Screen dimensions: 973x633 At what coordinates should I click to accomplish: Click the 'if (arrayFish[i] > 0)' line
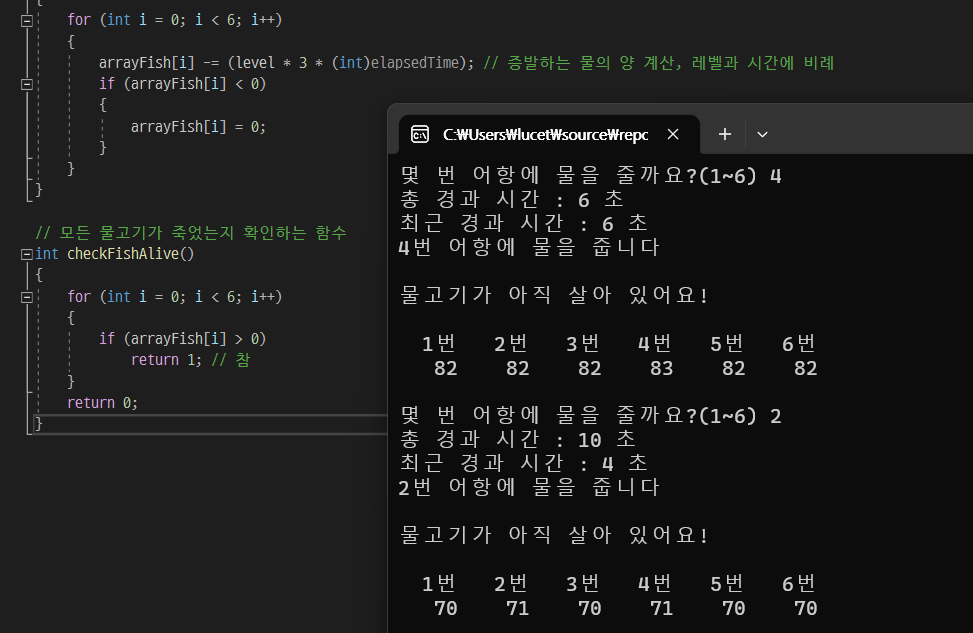182,339
